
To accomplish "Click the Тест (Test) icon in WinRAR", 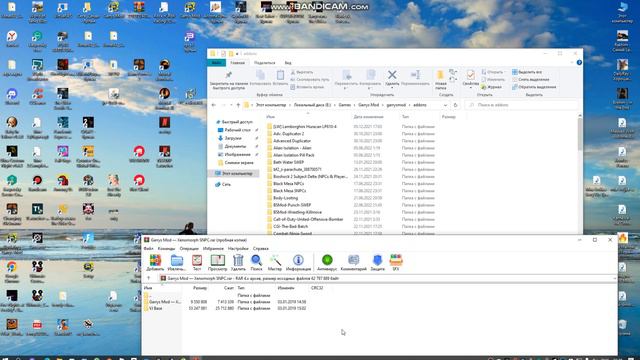I will pos(197,260).
